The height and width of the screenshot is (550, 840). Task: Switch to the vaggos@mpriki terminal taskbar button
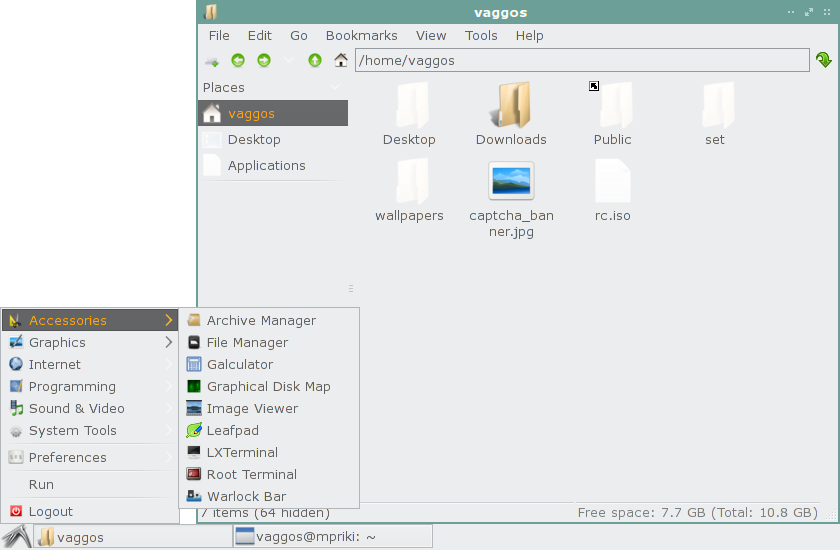coord(333,537)
